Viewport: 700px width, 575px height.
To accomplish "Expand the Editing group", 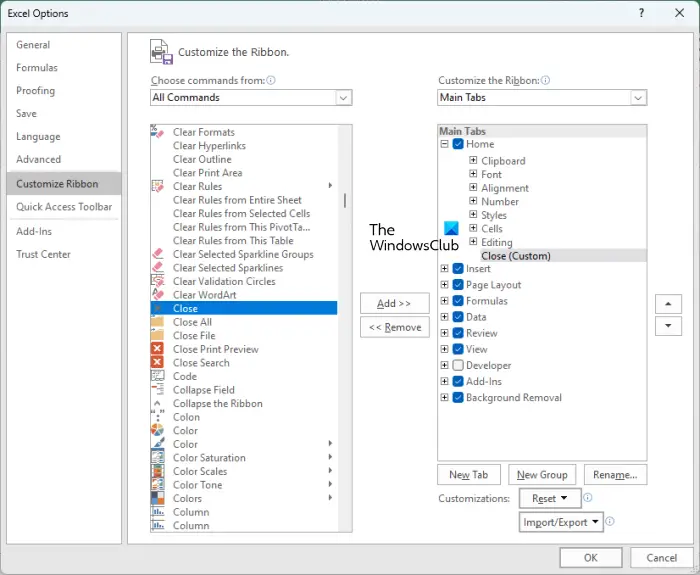I will 473,242.
